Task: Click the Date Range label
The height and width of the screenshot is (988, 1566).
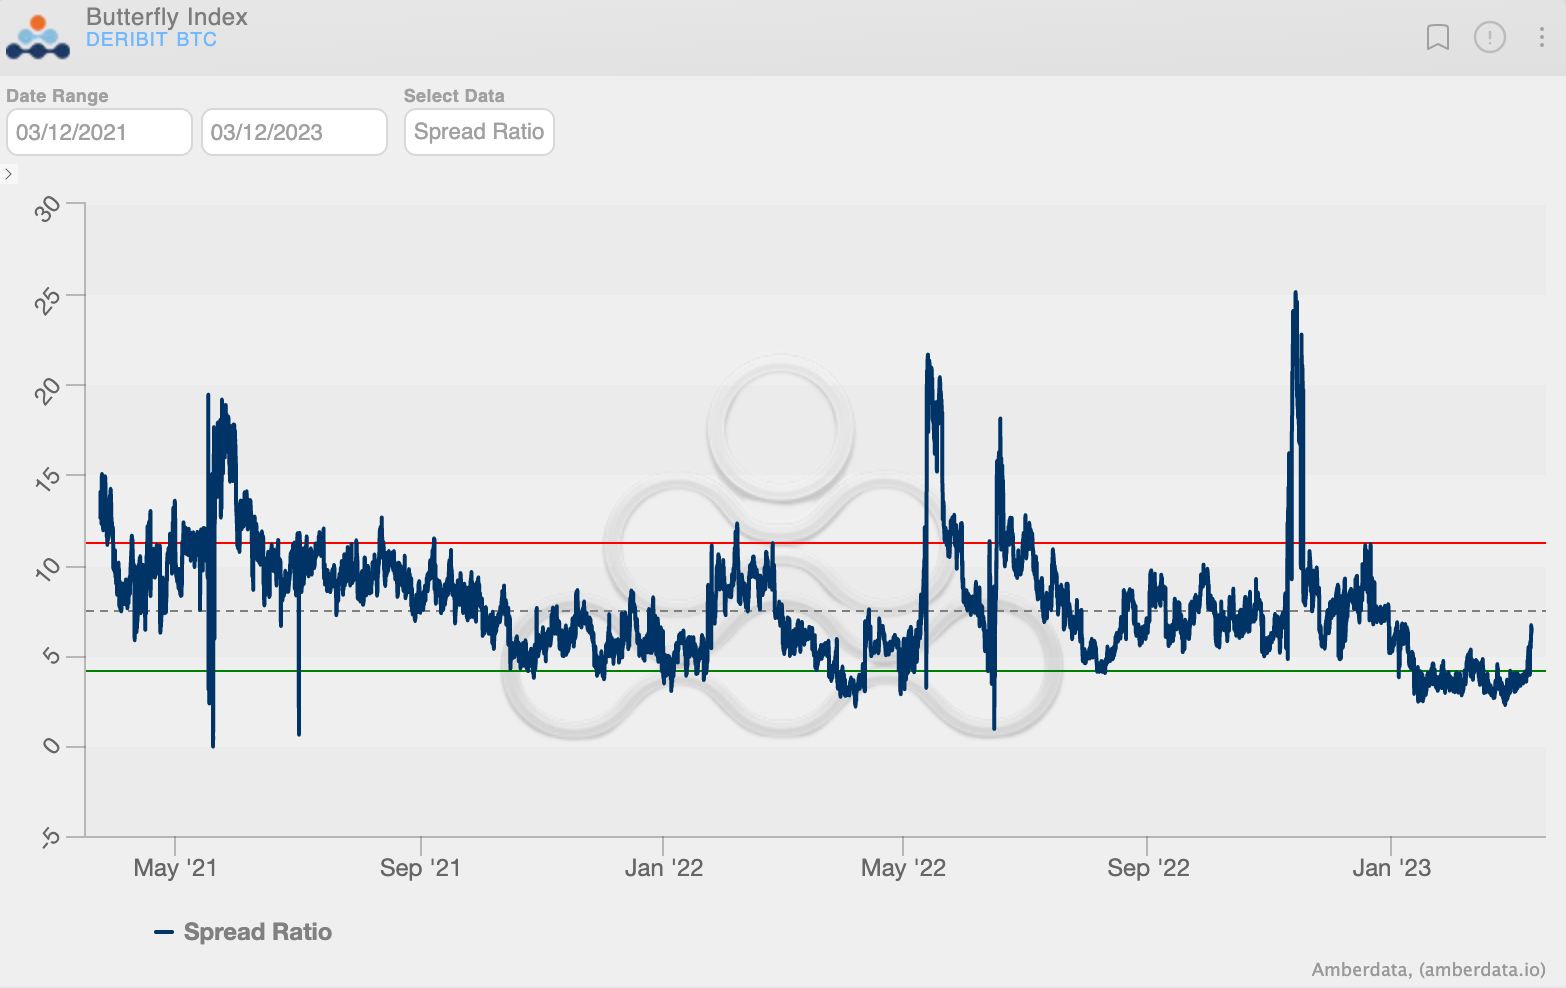Action: [57, 96]
